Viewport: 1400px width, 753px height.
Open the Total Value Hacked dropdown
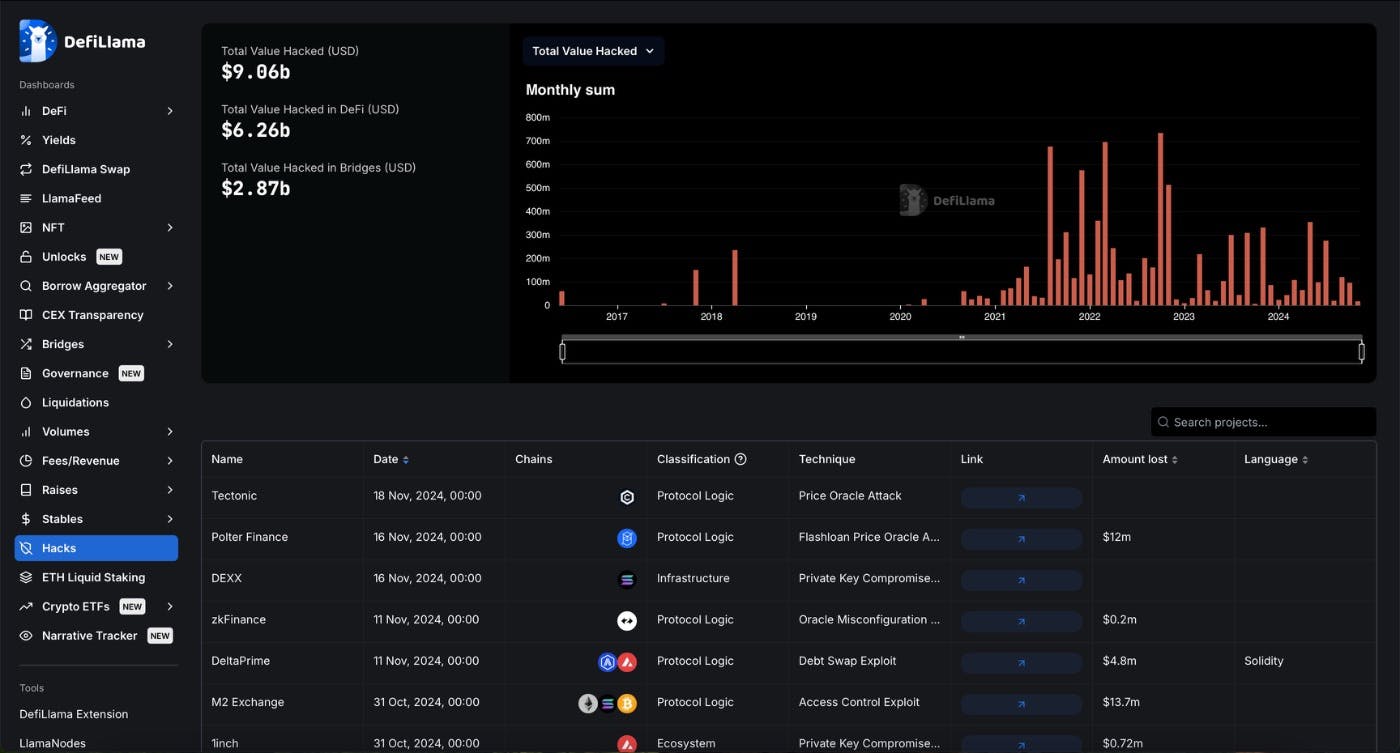(593, 51)
